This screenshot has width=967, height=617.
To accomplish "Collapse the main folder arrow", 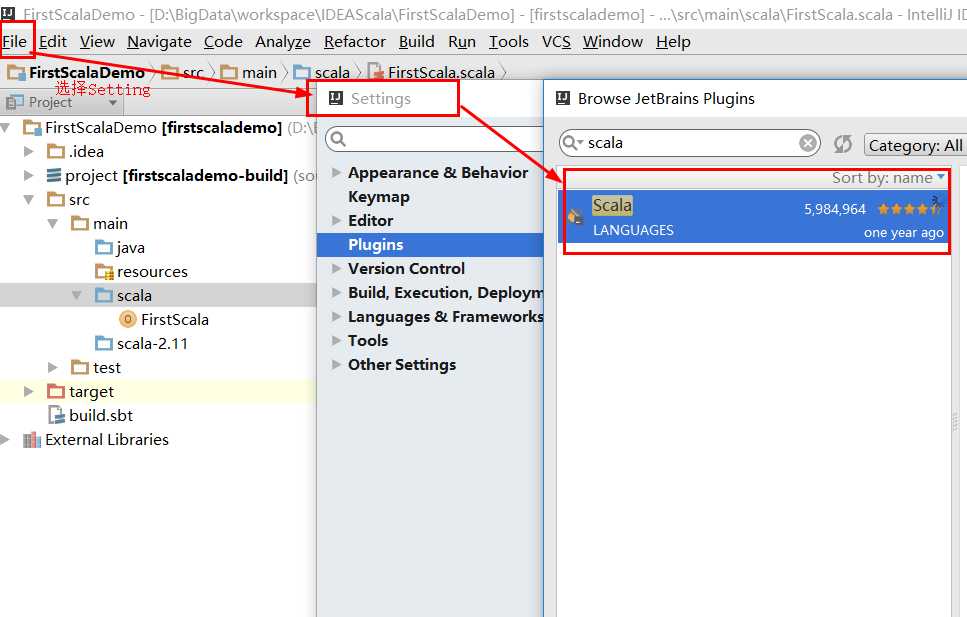I will (x=52, y=223).
